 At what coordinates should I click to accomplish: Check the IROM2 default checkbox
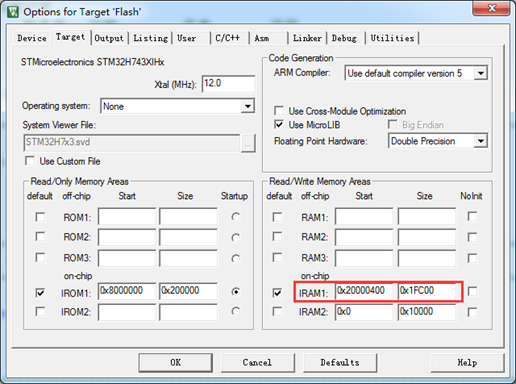coord(40,312)
